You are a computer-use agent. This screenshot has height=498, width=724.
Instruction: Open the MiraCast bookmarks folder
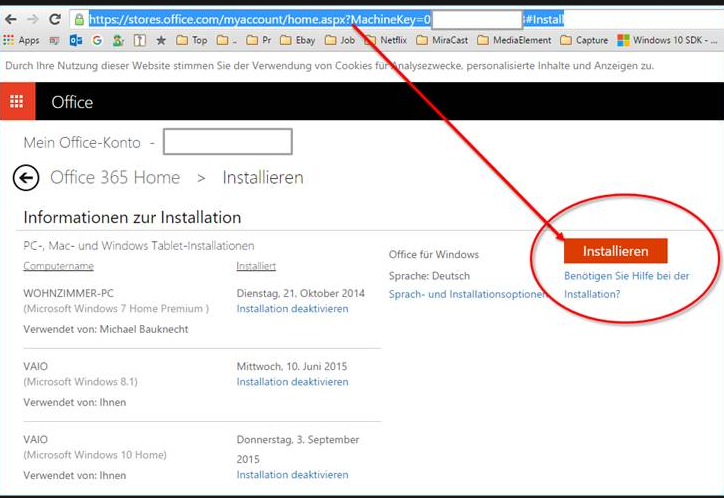(442, 40)
